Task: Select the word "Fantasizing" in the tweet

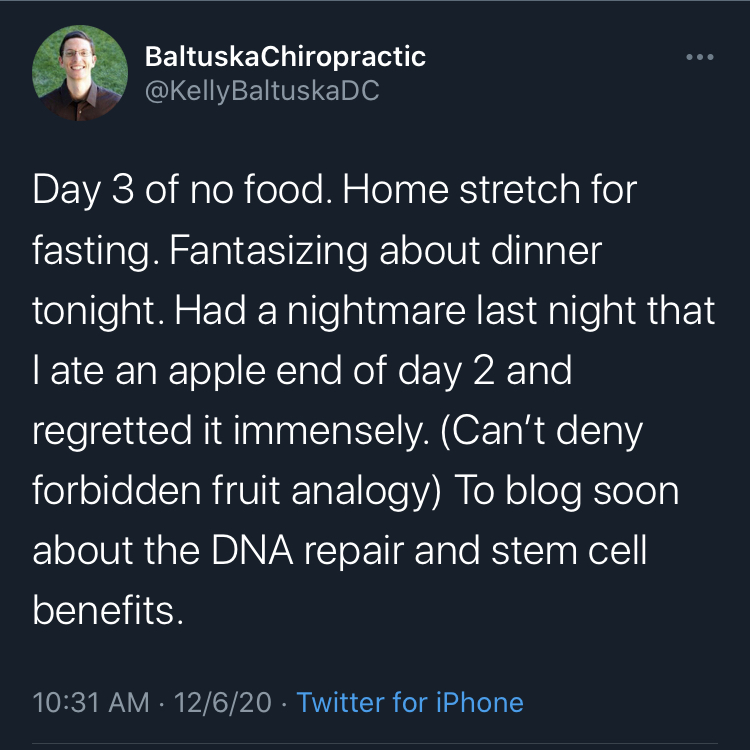Action: pos(268,251)
